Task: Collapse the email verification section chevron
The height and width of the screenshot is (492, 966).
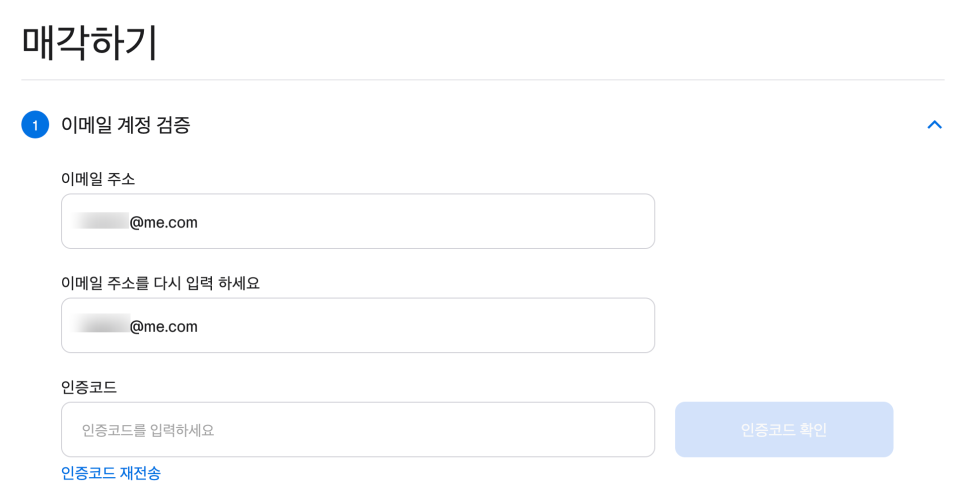Action: pos(934,125)
